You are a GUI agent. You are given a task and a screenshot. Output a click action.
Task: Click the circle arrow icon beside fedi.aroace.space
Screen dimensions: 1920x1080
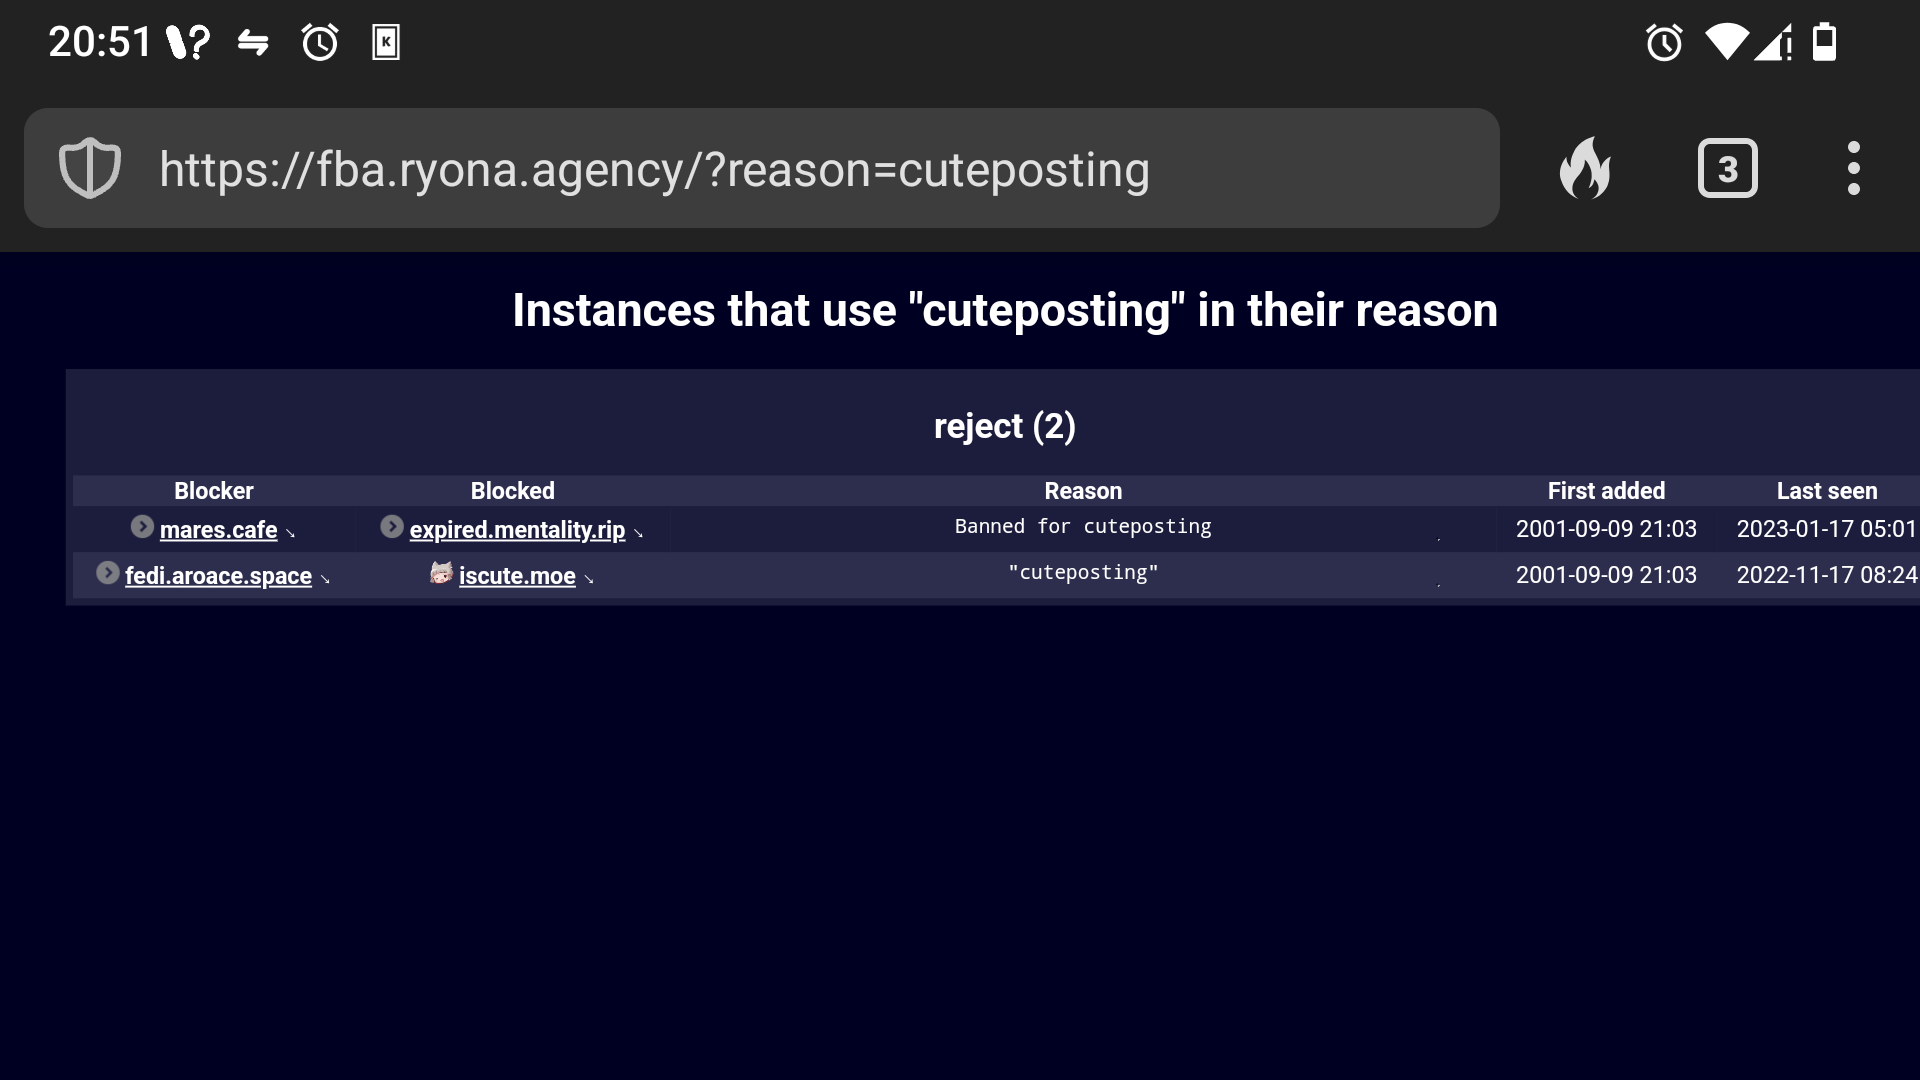pos(108,573)
